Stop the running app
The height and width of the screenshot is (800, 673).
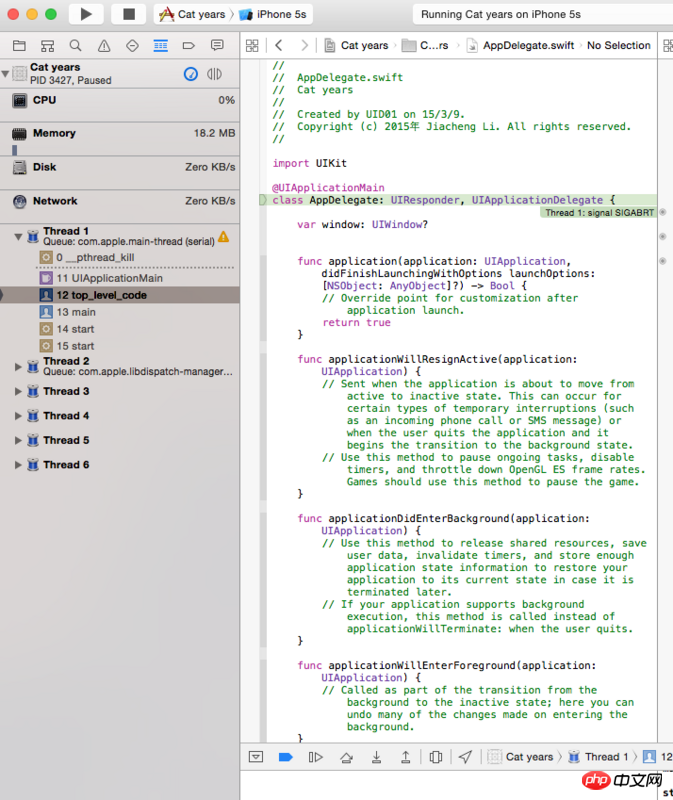pos(128,14)
